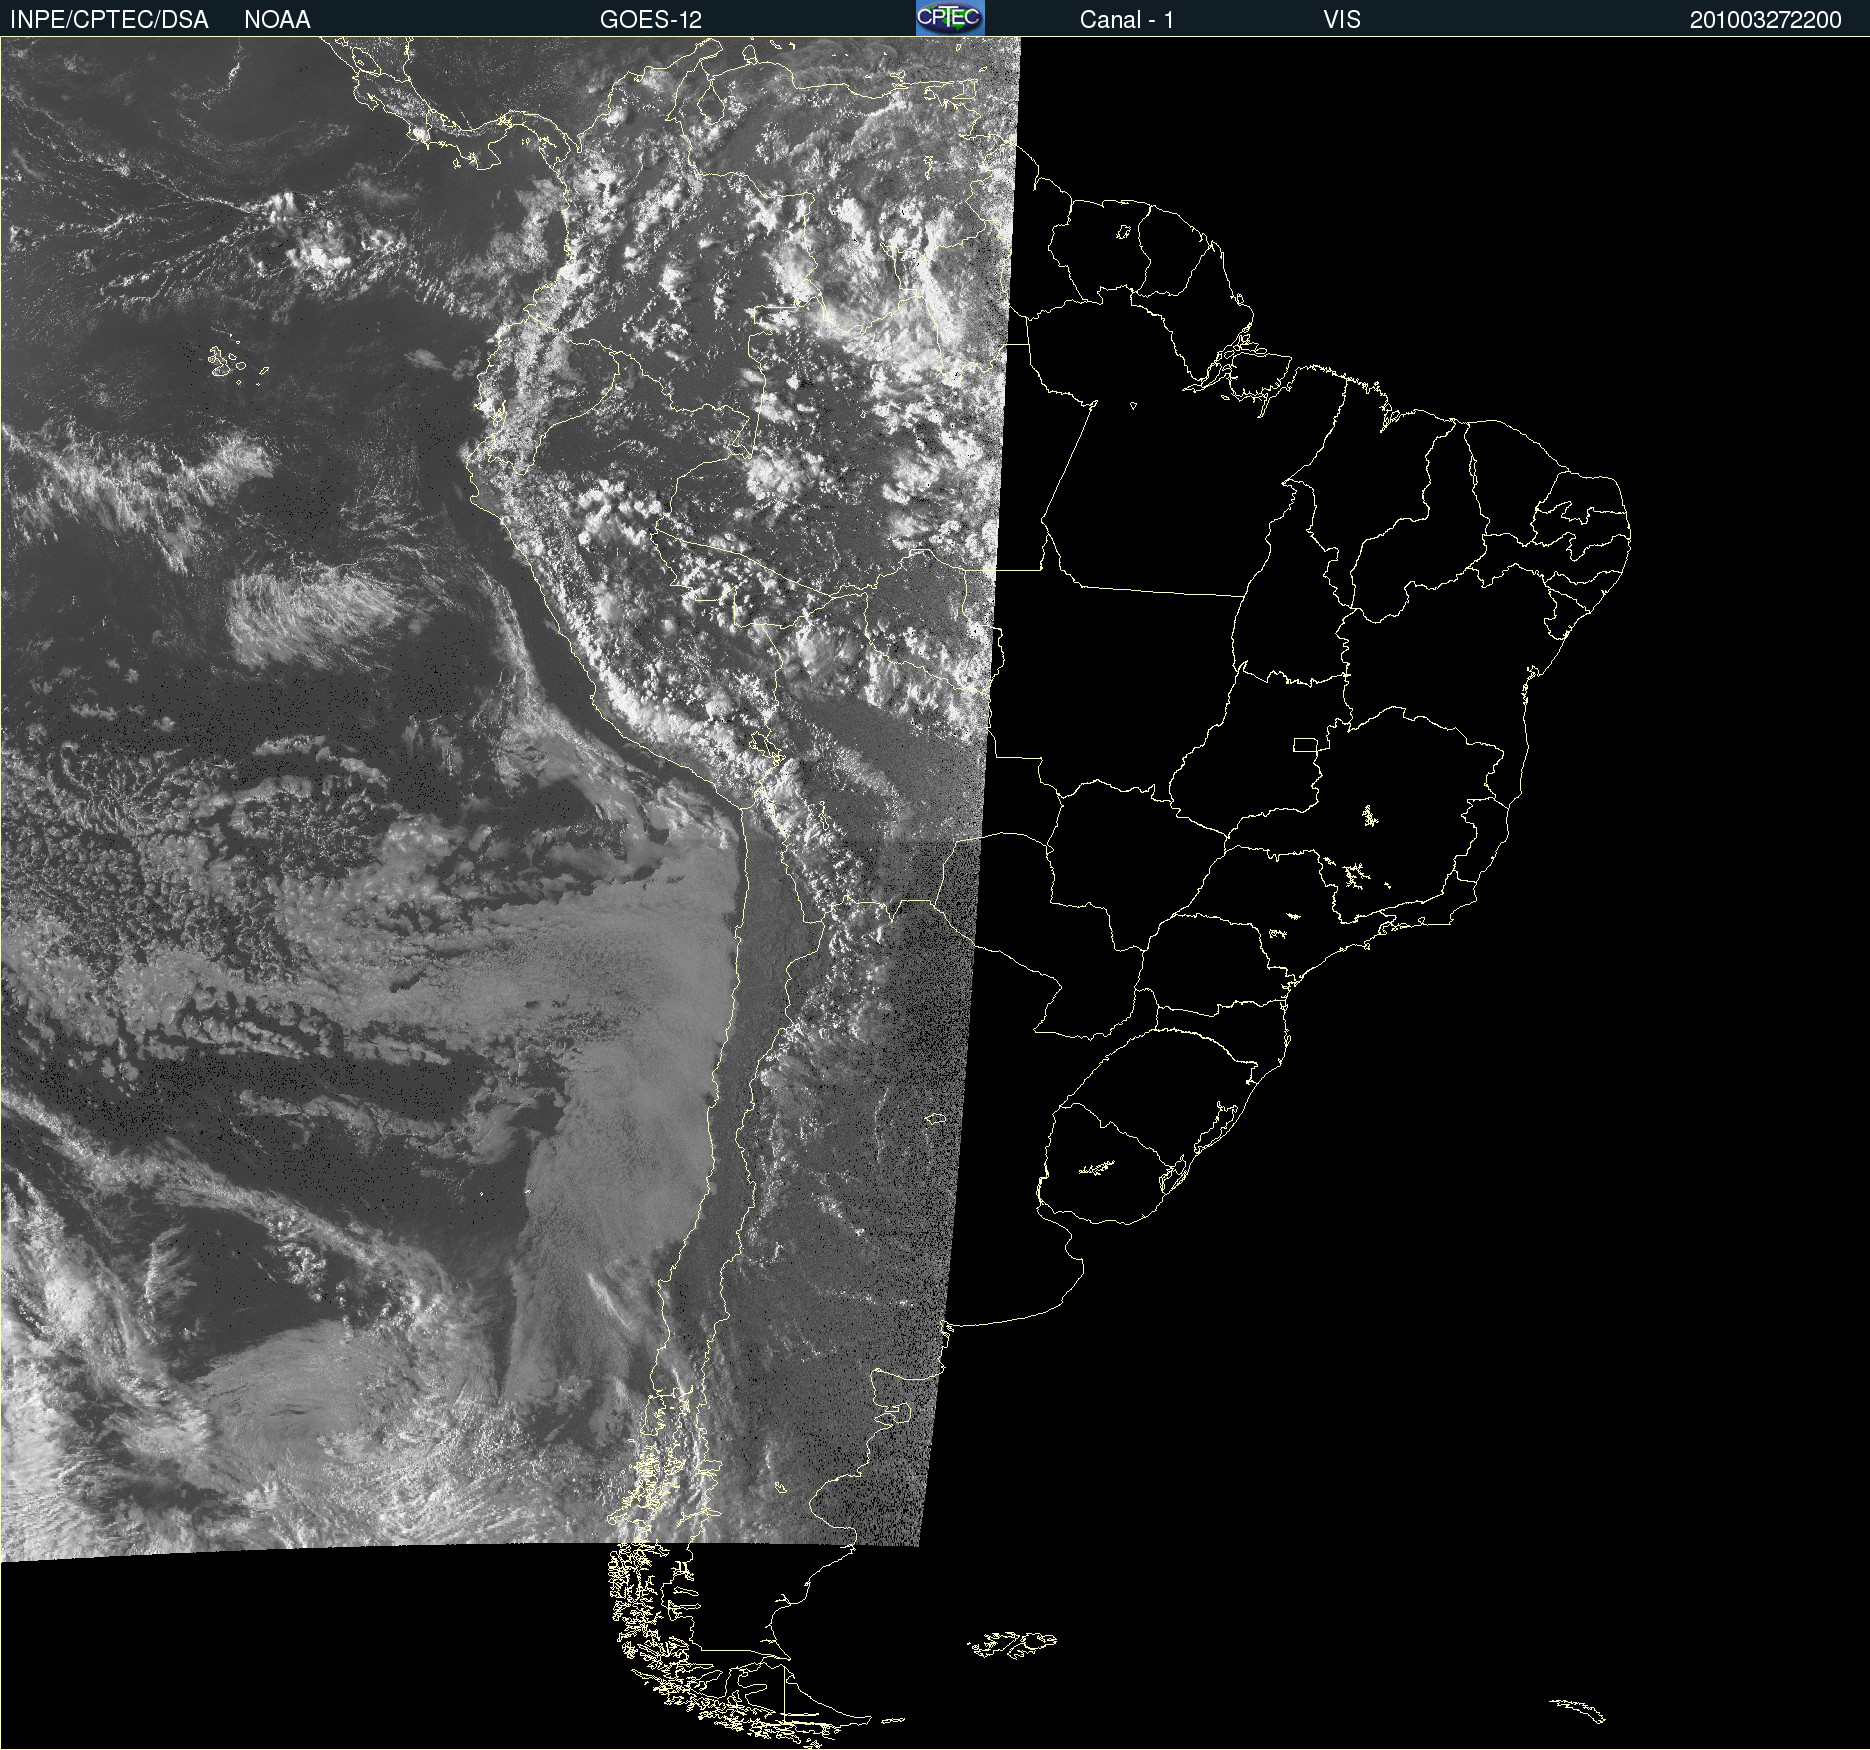
Task: Select the INPE/CPTEC/DSA header label
Action: coord(109,20)
